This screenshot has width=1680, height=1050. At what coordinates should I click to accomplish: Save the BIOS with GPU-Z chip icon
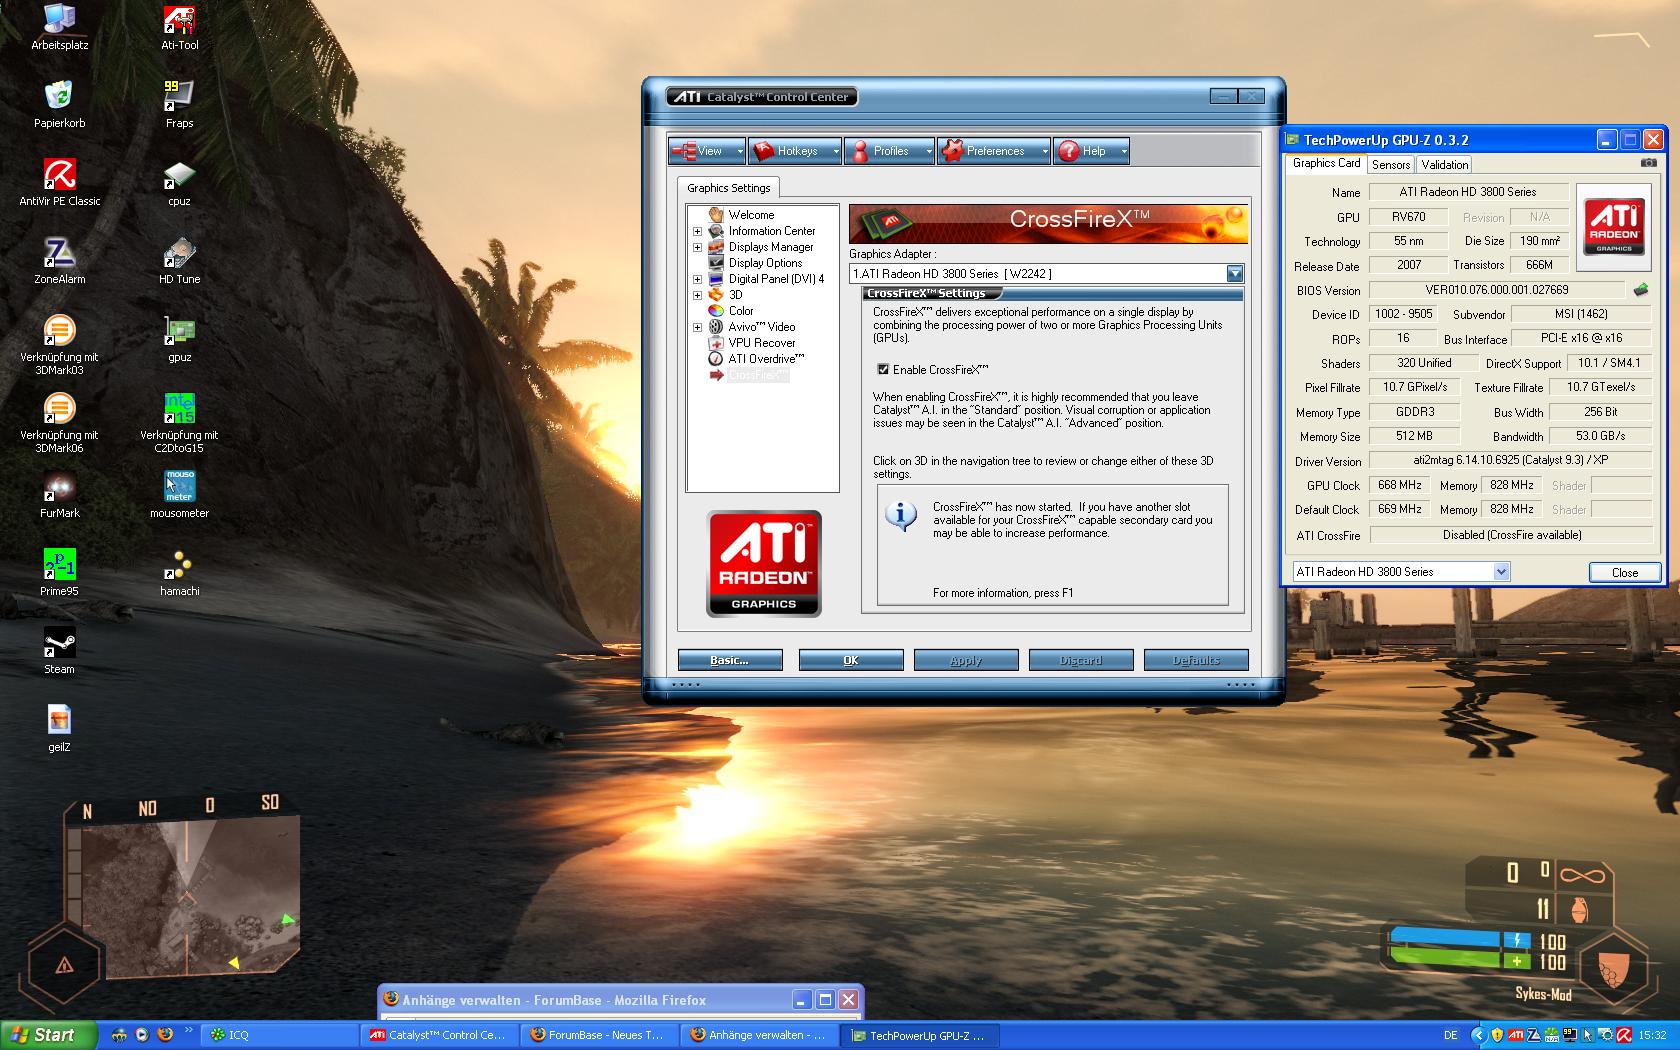pos(1641,290)
